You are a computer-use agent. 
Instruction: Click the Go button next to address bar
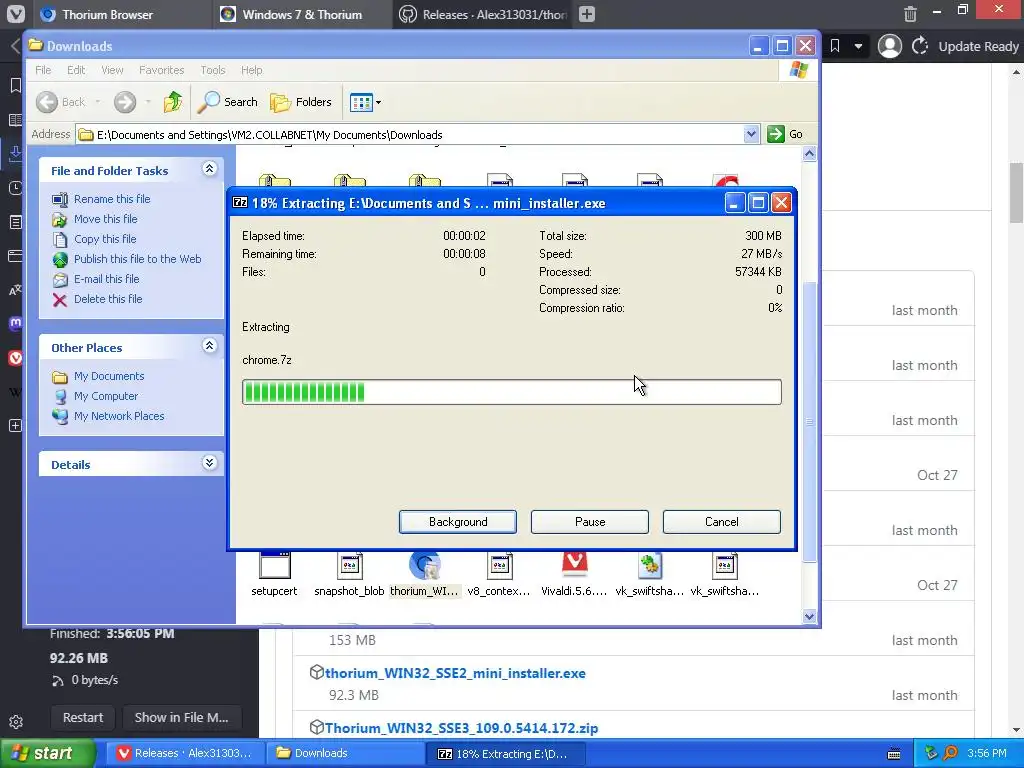tap(786, 134)
